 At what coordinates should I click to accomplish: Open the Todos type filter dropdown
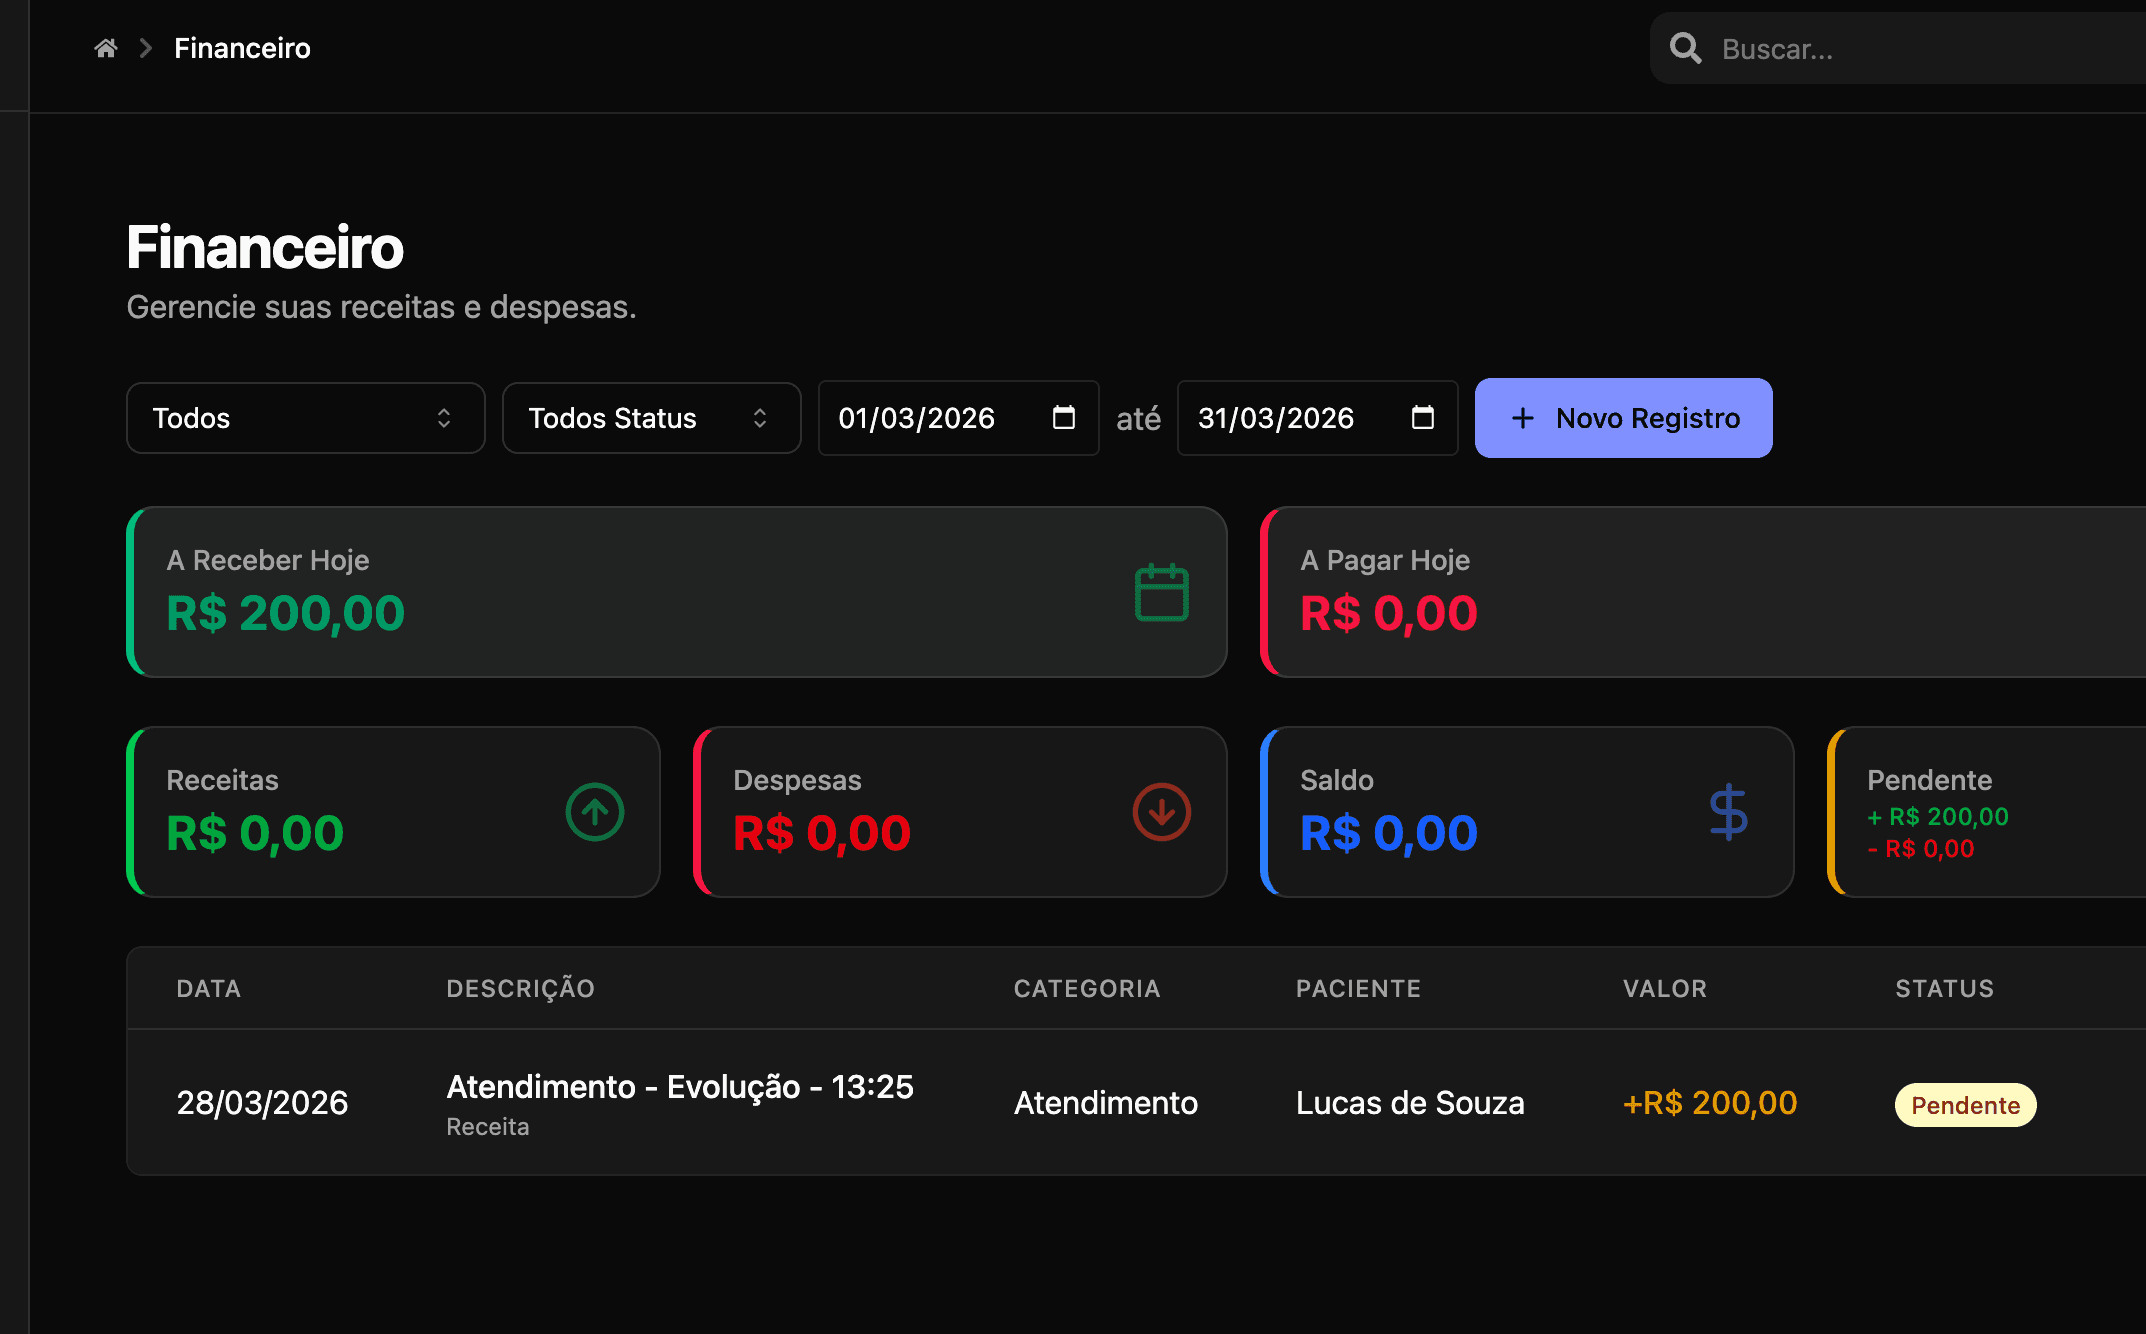point(306,418)
